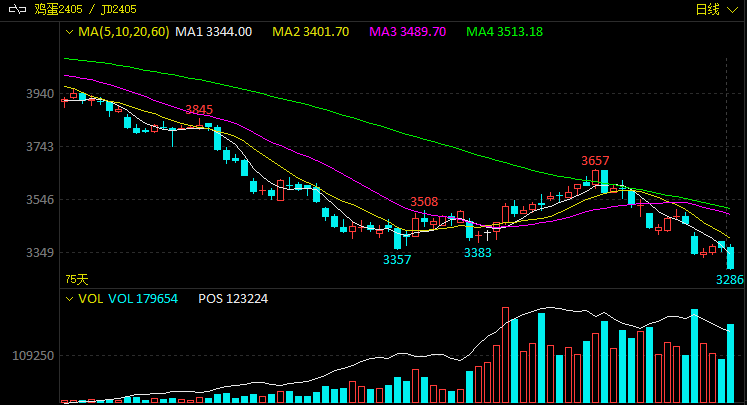Select the MA1 3344.00 white label
747x405 pixels.
tap(213, 32)
